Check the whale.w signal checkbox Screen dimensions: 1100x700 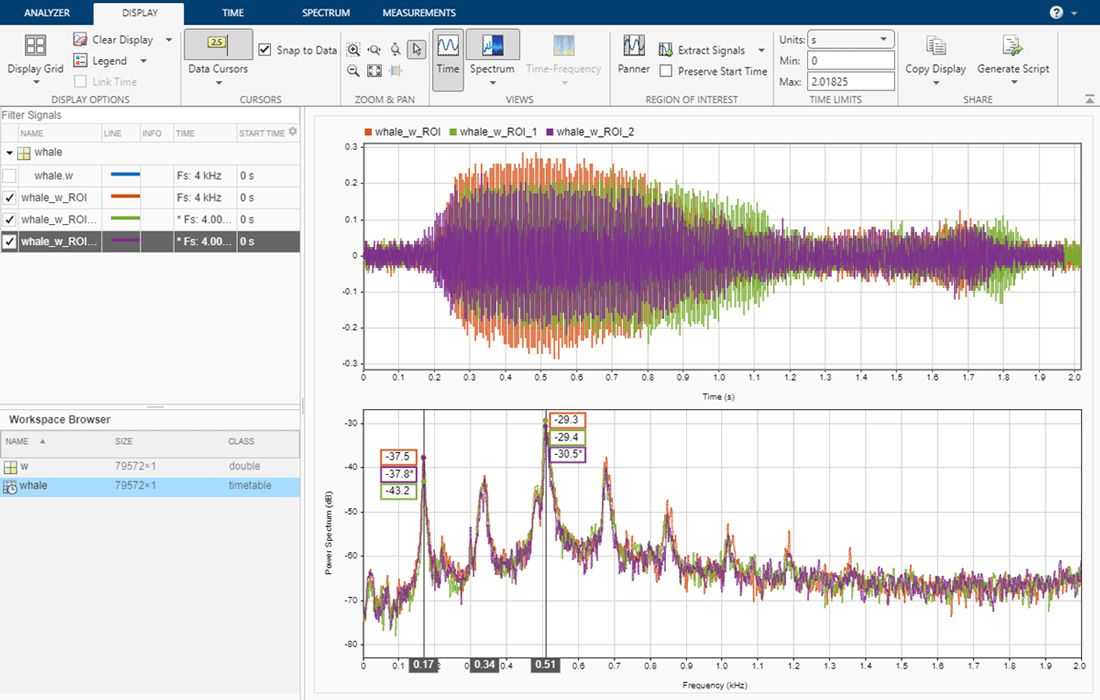pos(9,175)
